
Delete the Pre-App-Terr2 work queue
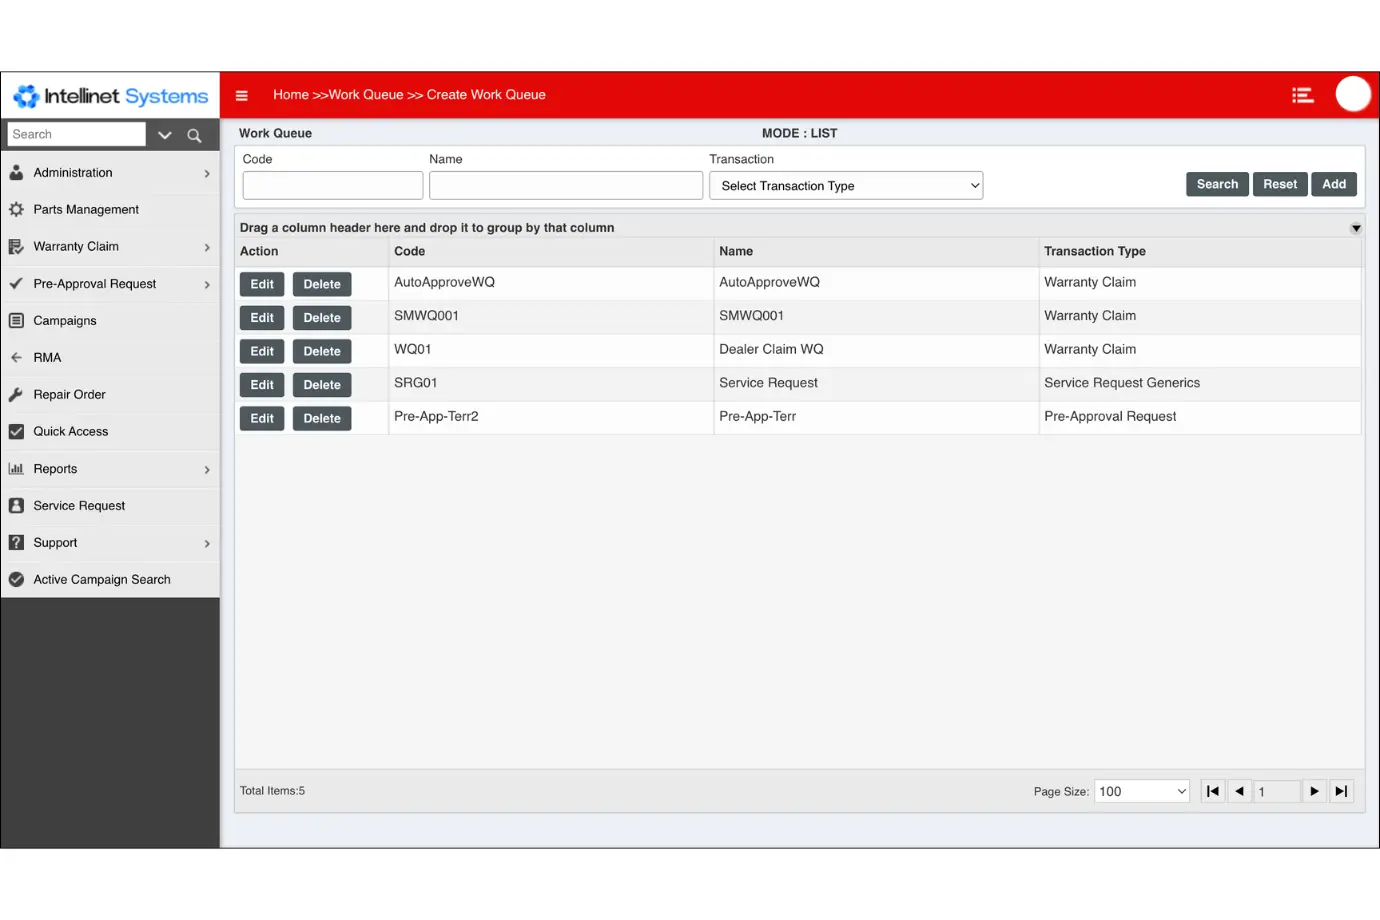[322, 419]
